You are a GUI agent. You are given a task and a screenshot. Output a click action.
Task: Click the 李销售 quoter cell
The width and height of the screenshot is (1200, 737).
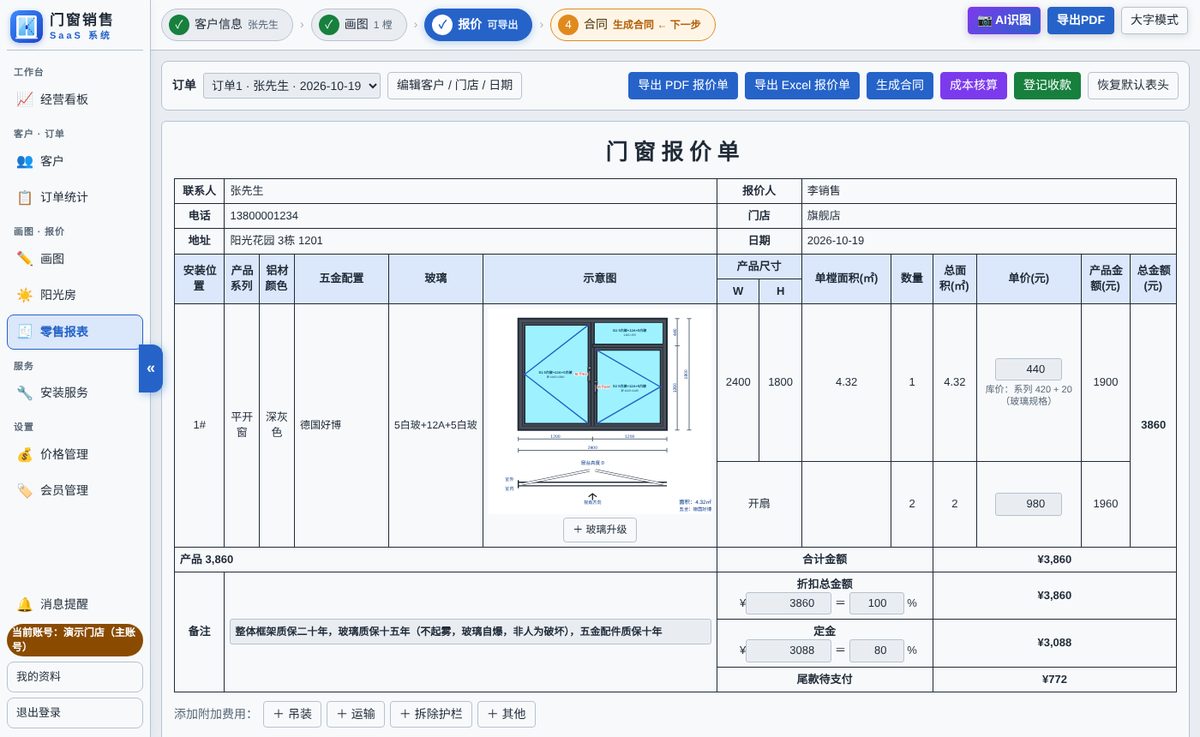click(989, 191)
